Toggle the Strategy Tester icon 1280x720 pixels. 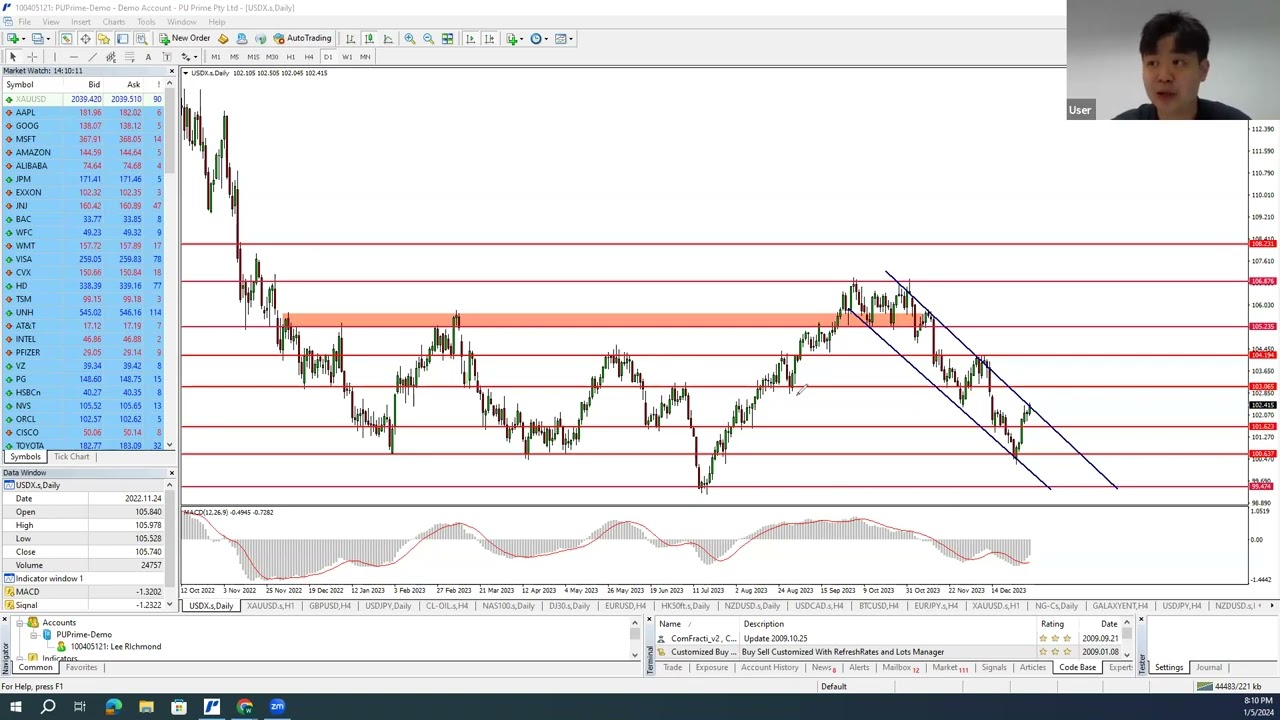(141, 38)
